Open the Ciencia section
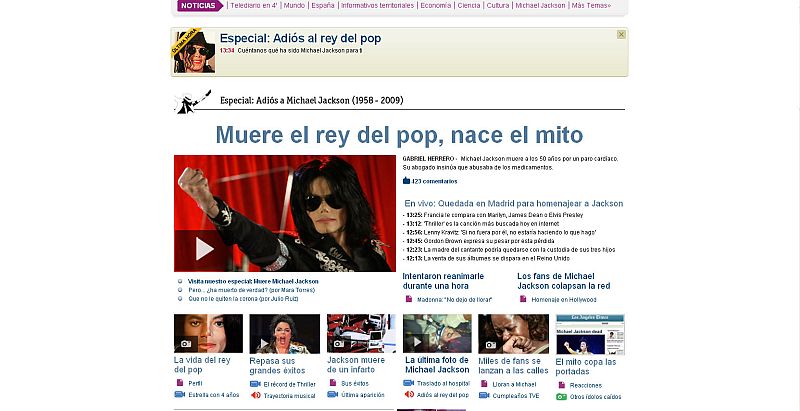800x411 pixels. click(x=469, y=6)
